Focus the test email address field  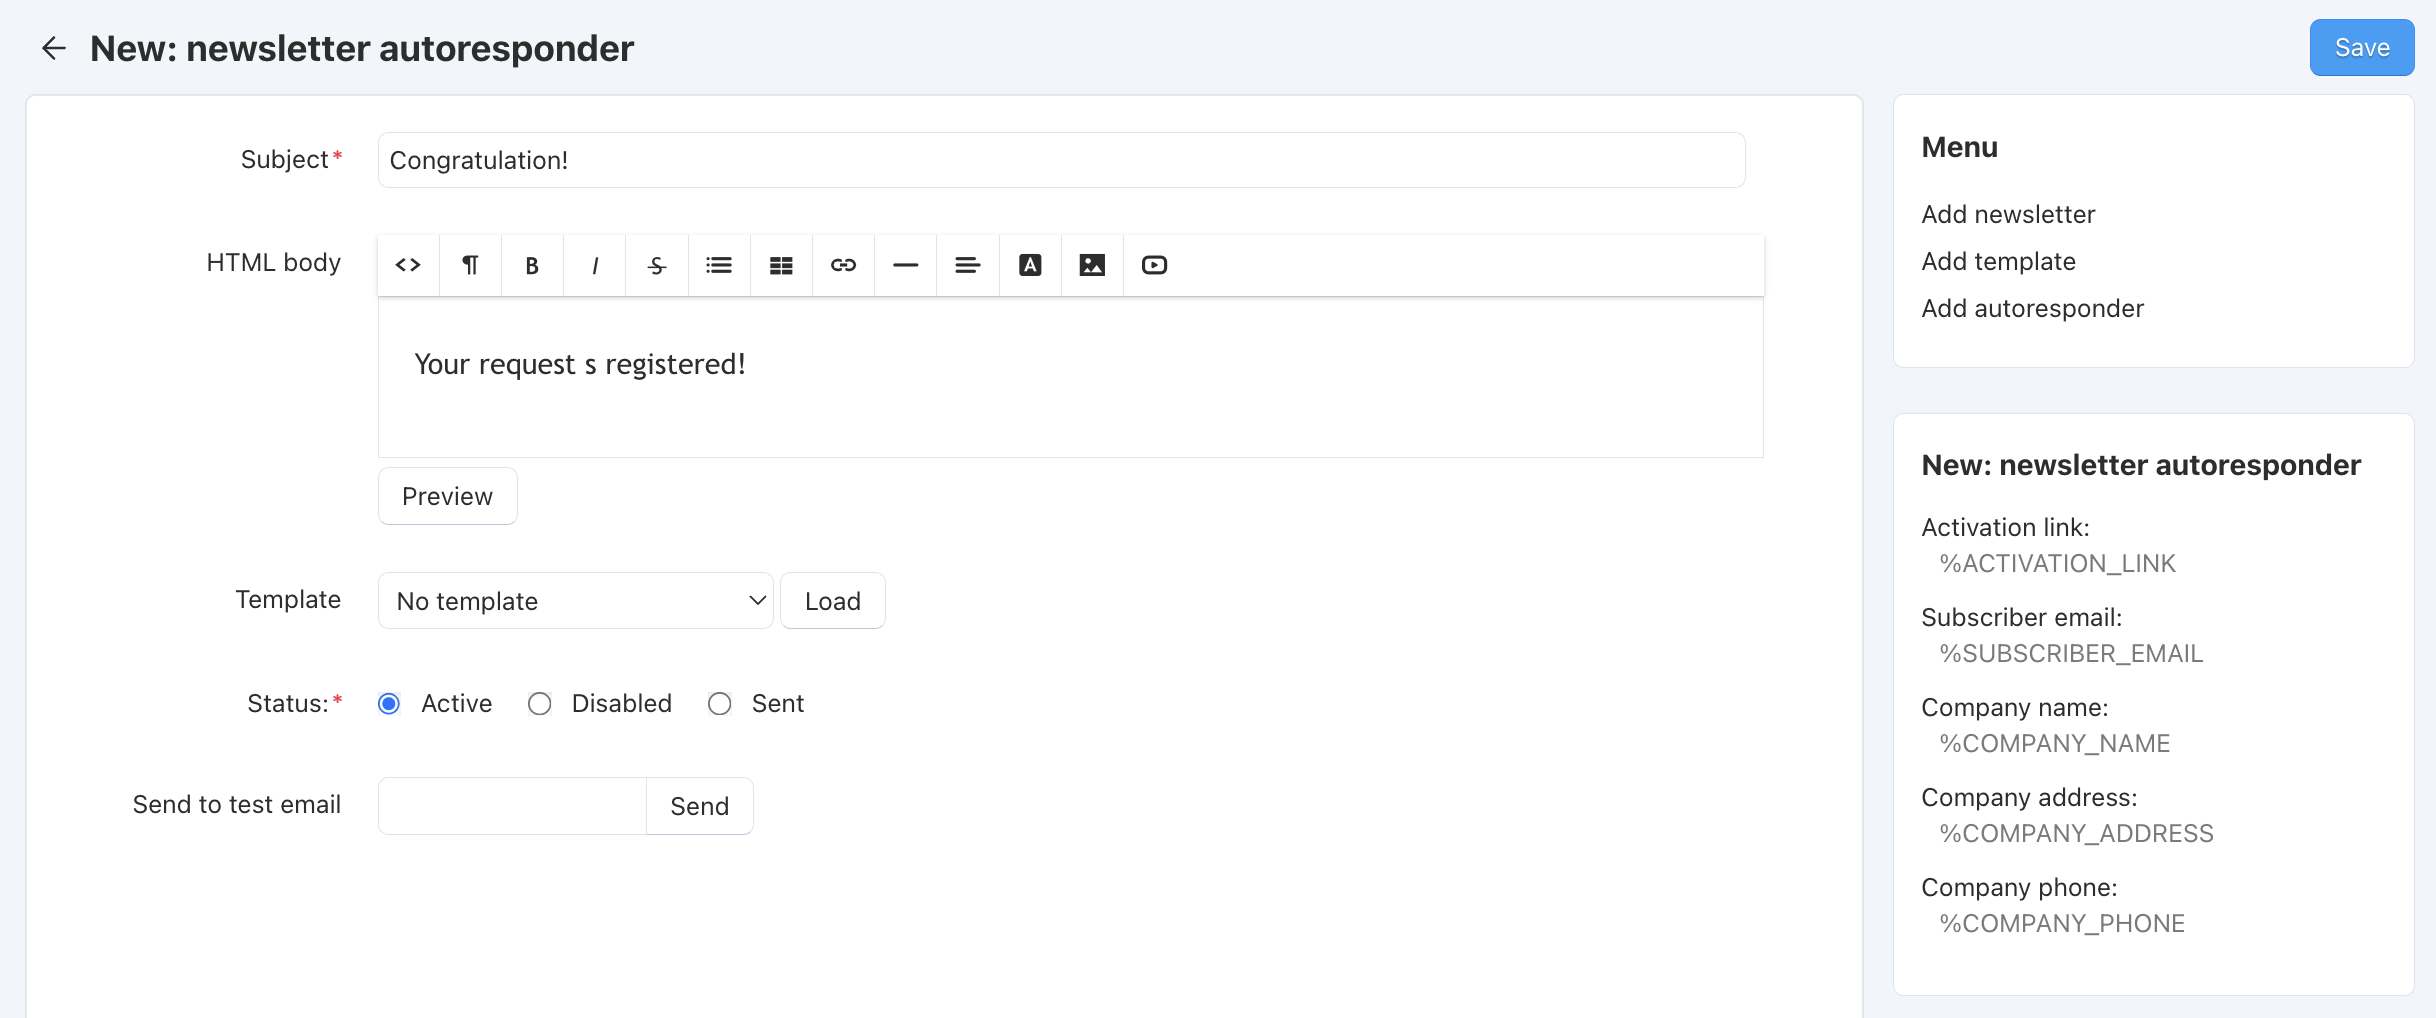512,806
